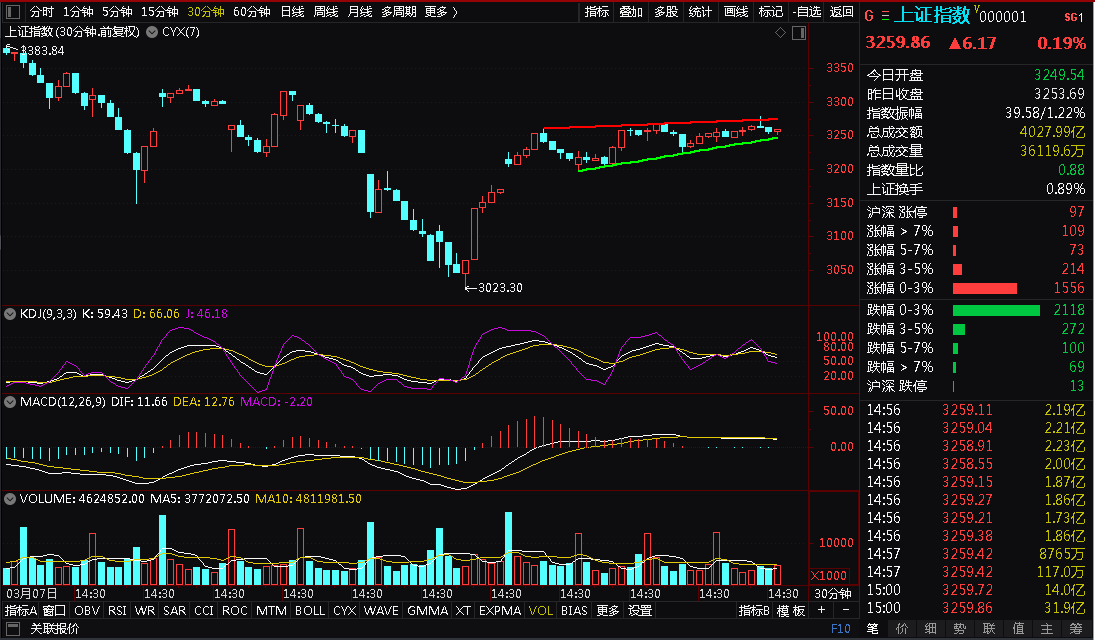Click the green support trendline on chart
Viewport: 1095px width, 640px height.
(x=680, y=154)
